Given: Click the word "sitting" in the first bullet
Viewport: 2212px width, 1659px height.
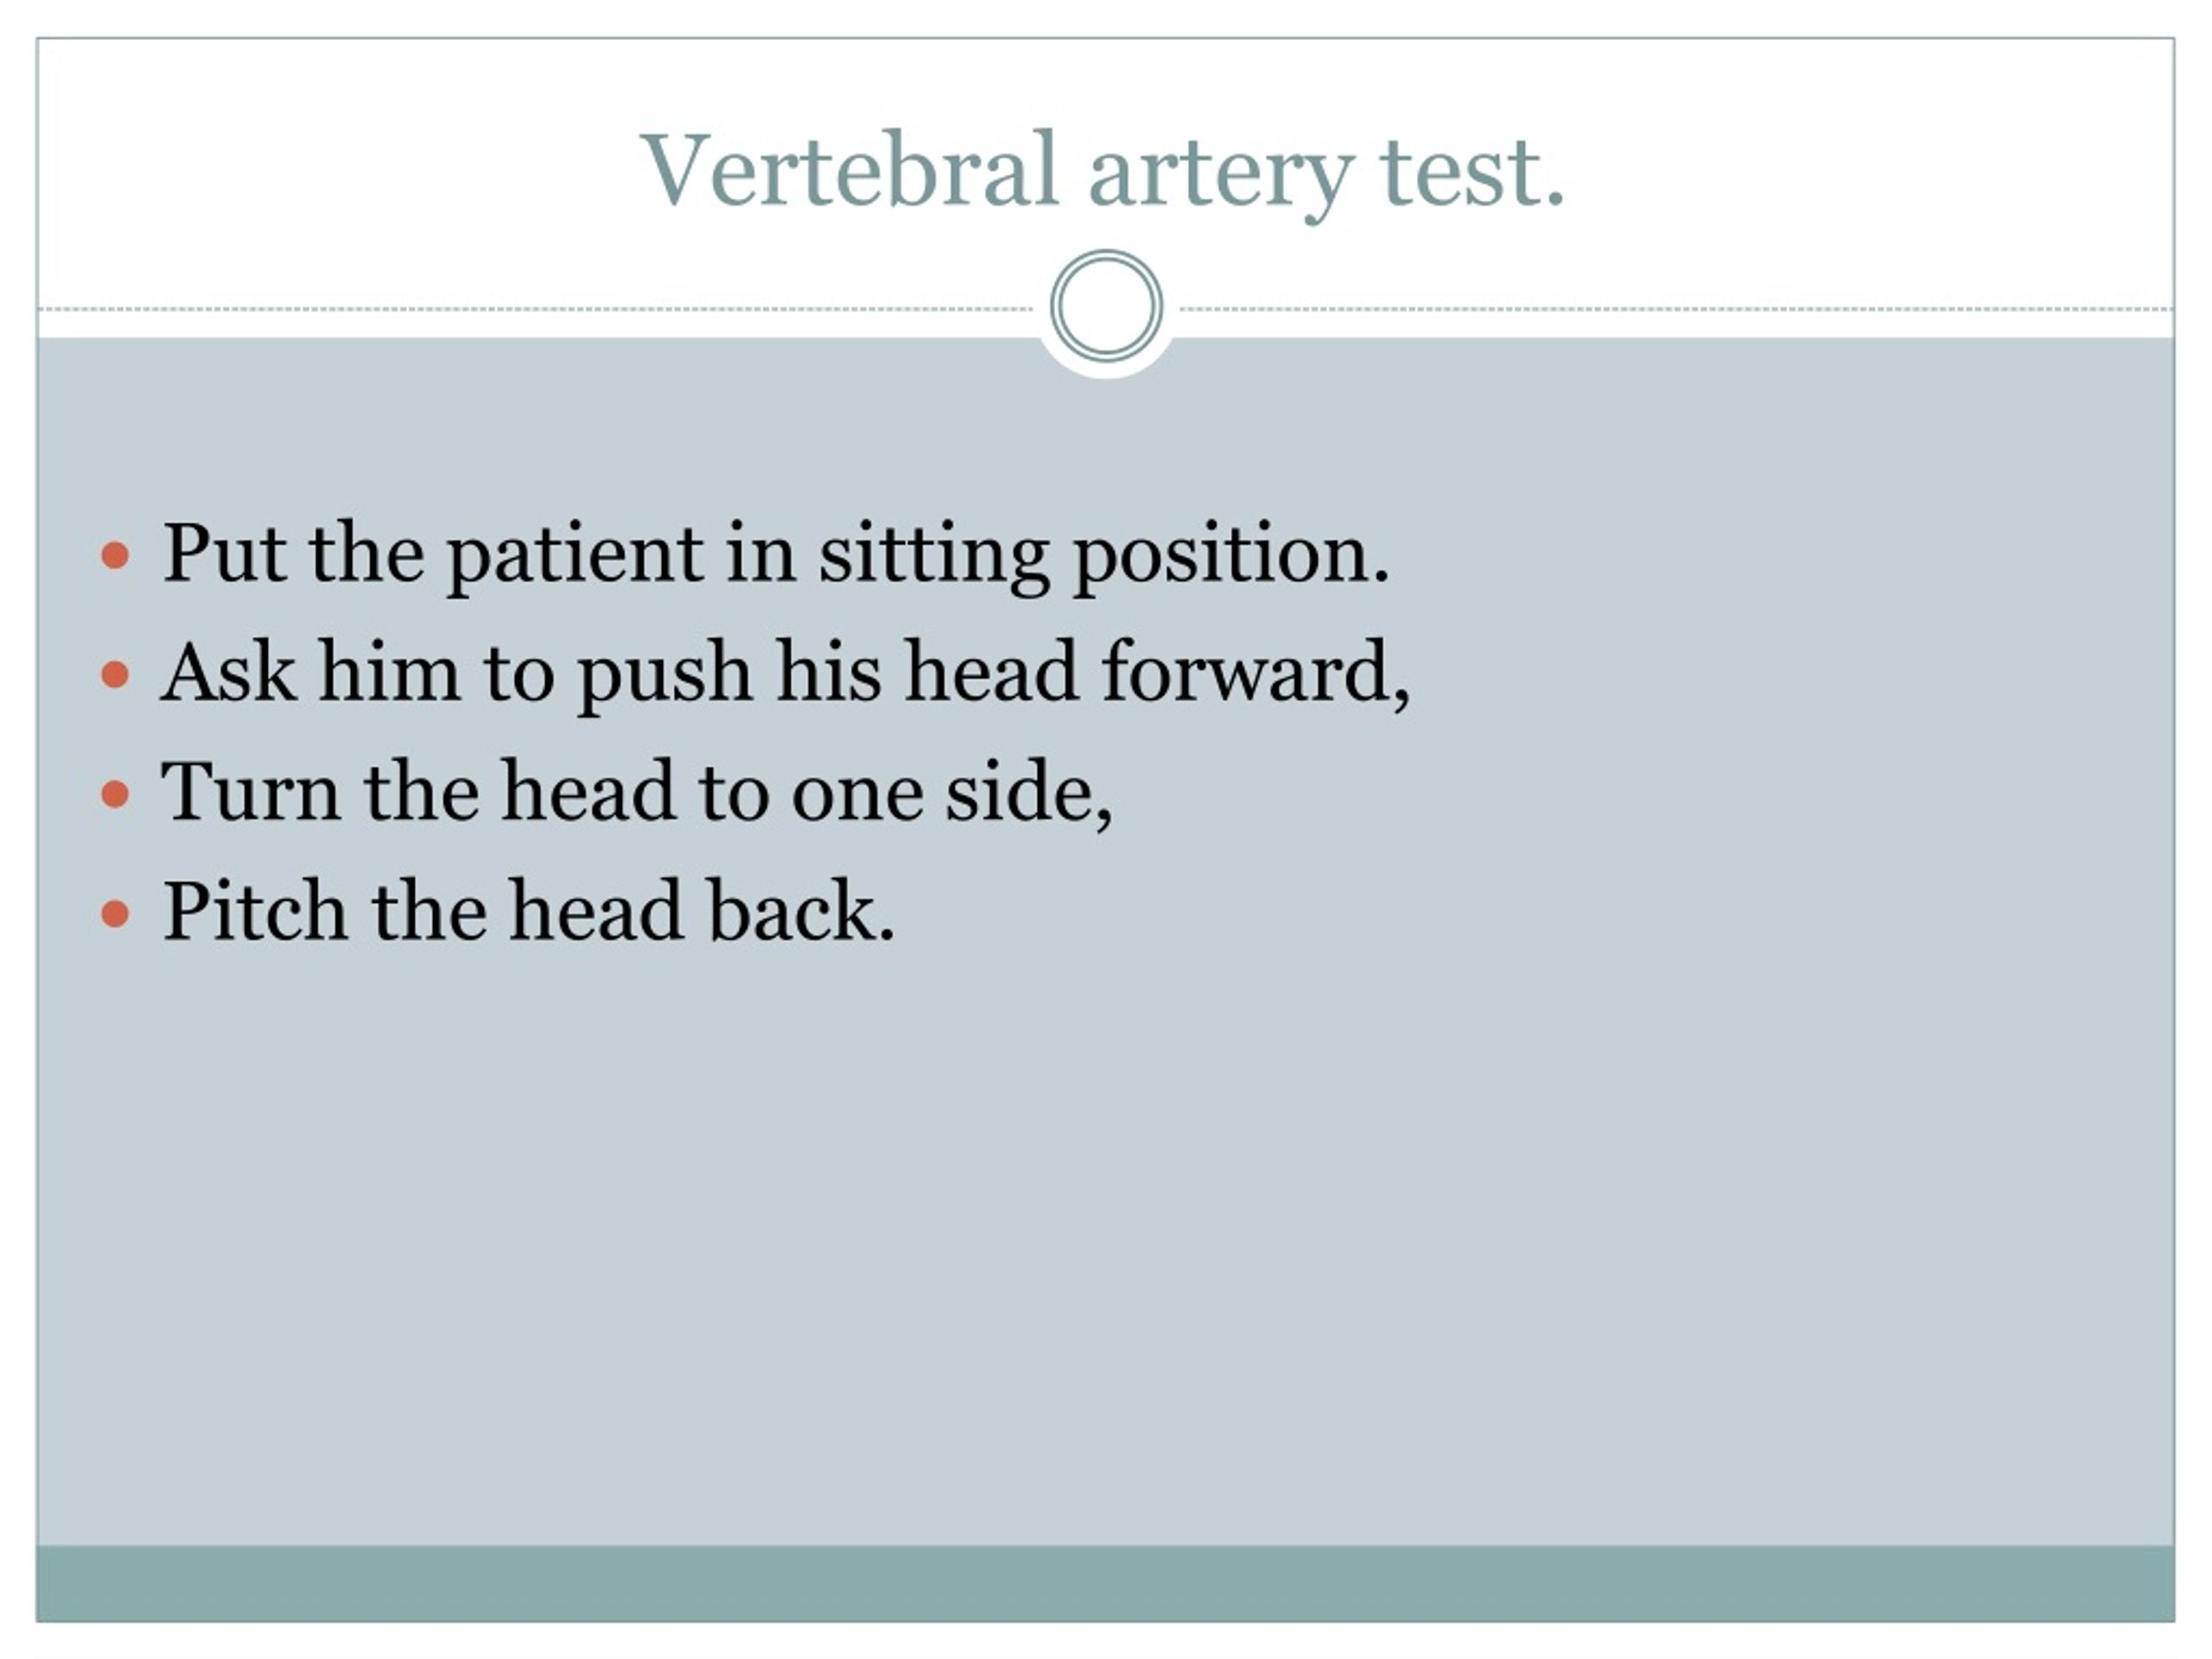Looking at the screenshot, I should pos(934,557).
